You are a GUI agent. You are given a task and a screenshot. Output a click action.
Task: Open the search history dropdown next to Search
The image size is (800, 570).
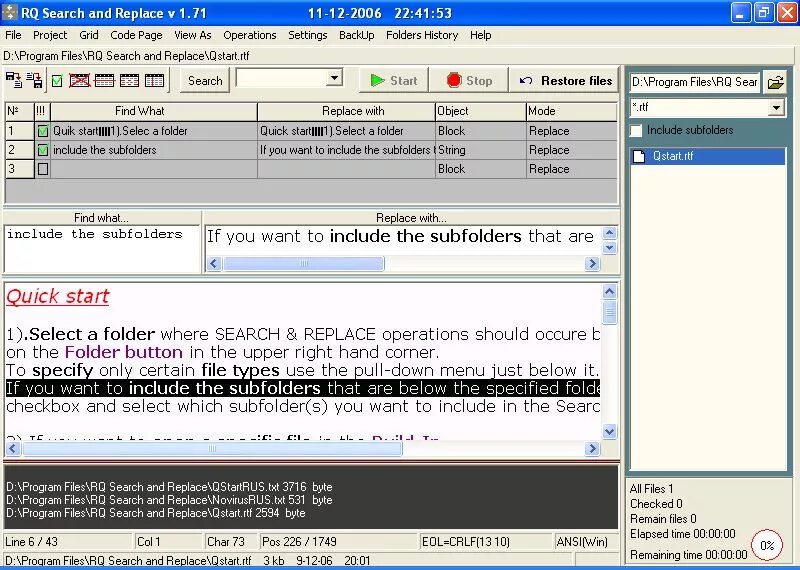click(x=334, y=79)
